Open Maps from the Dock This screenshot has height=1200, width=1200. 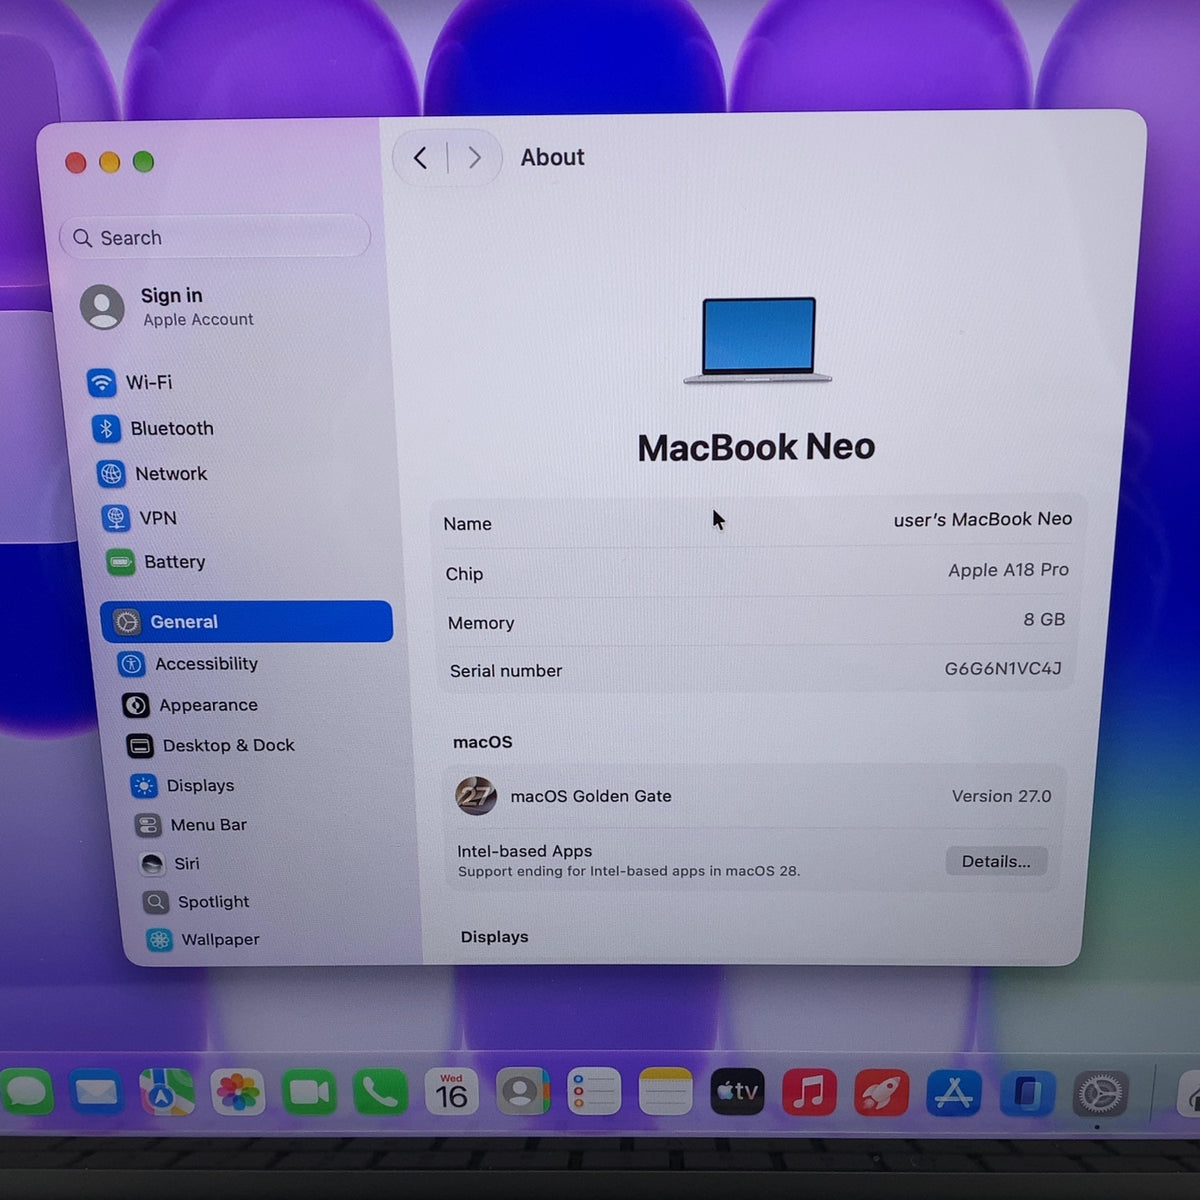pyautogui.click(x=167, y=1093)
